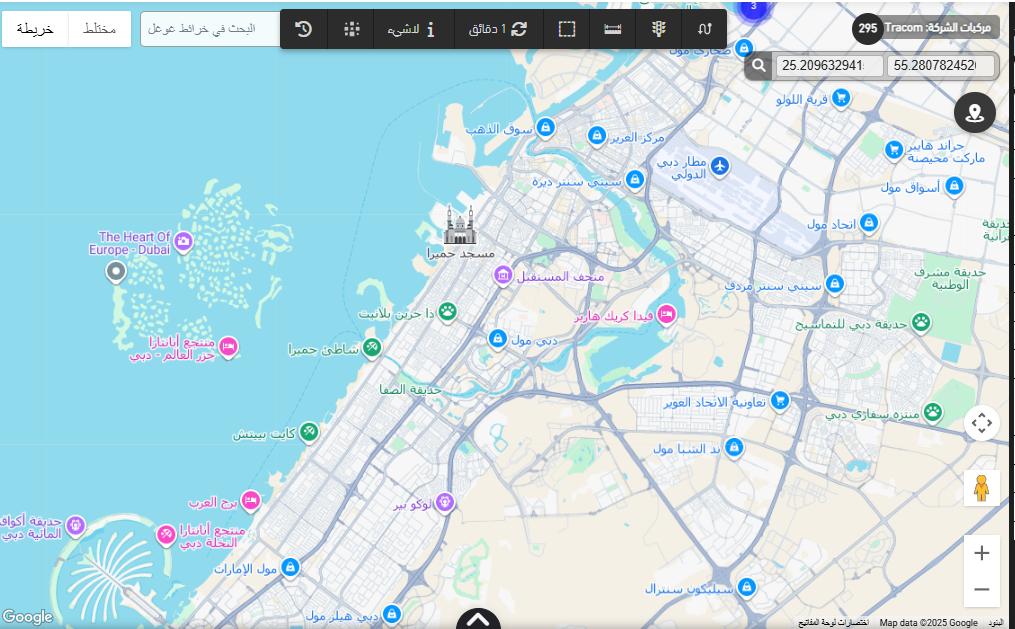Click the dotted grid cluster icon

click(351, 29)
